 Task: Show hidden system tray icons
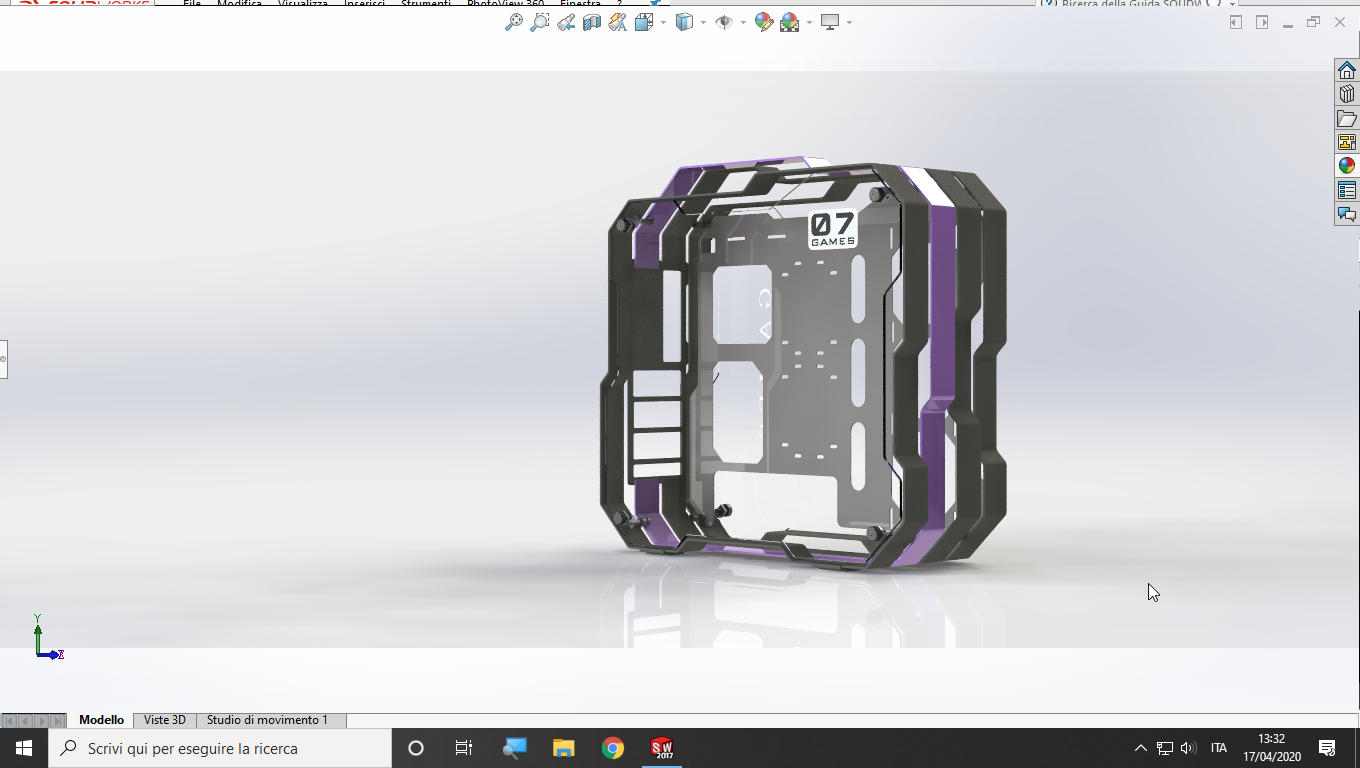1141,748
